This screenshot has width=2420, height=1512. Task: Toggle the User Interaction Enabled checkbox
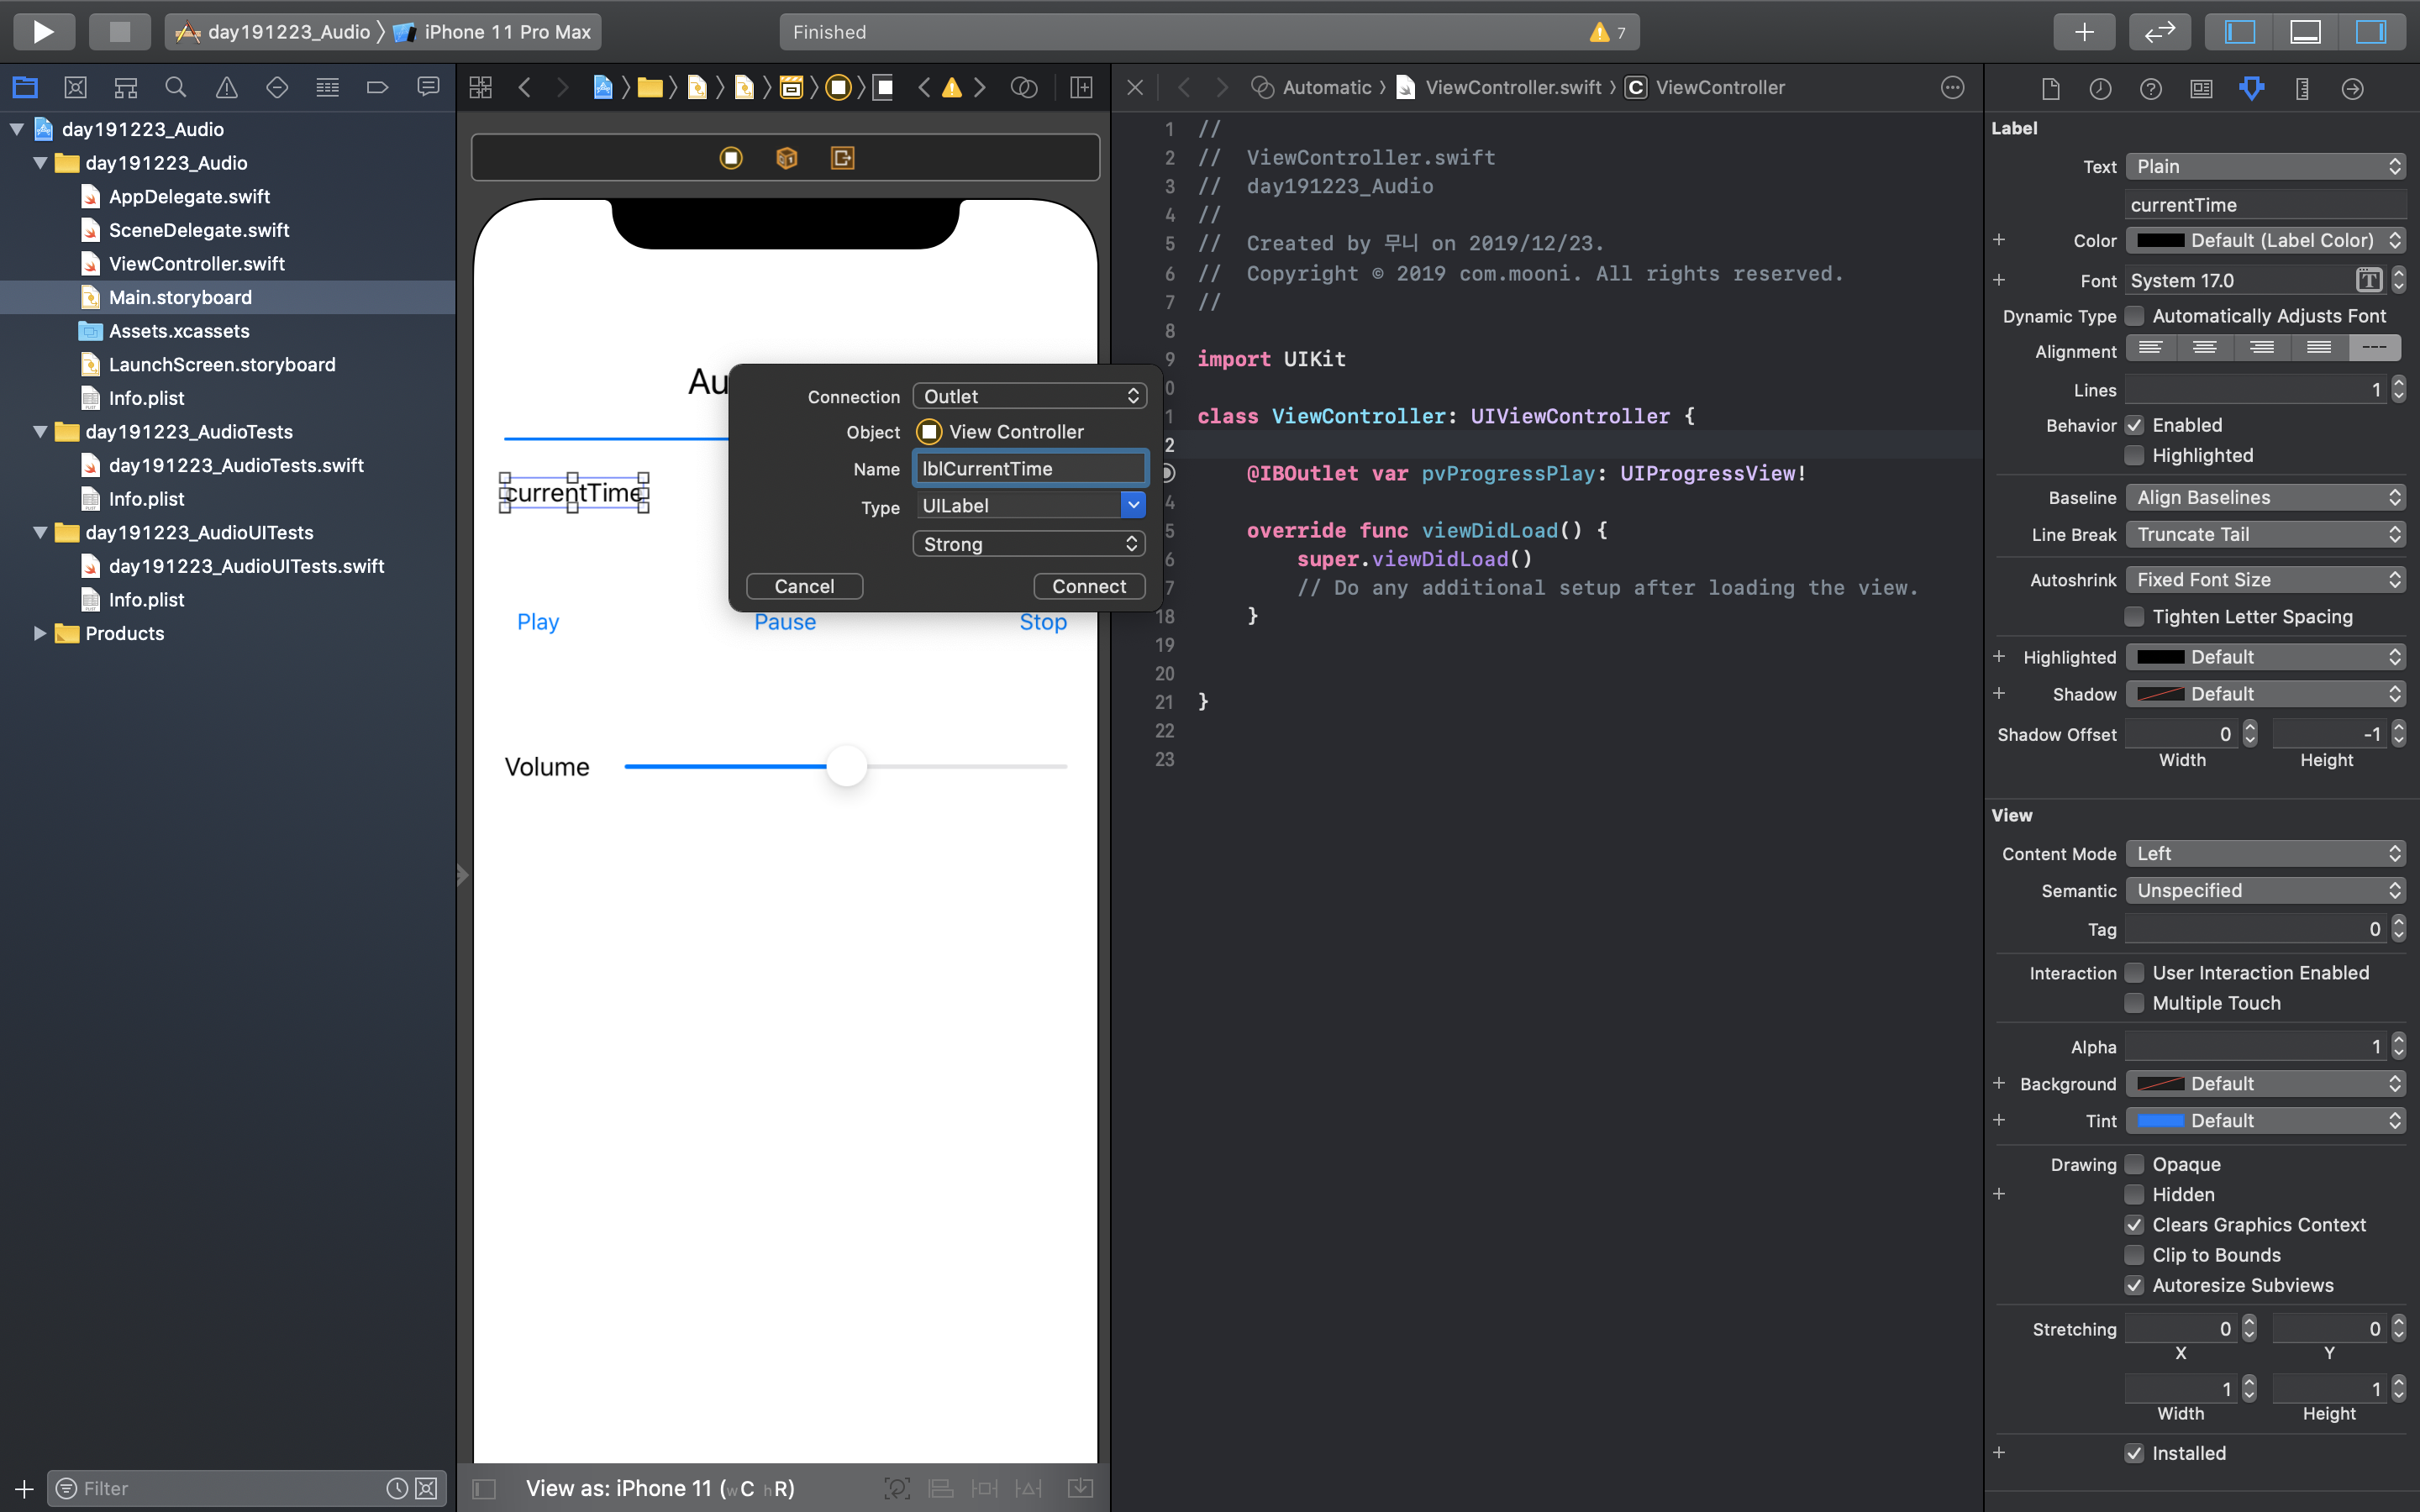[2135, 973]
